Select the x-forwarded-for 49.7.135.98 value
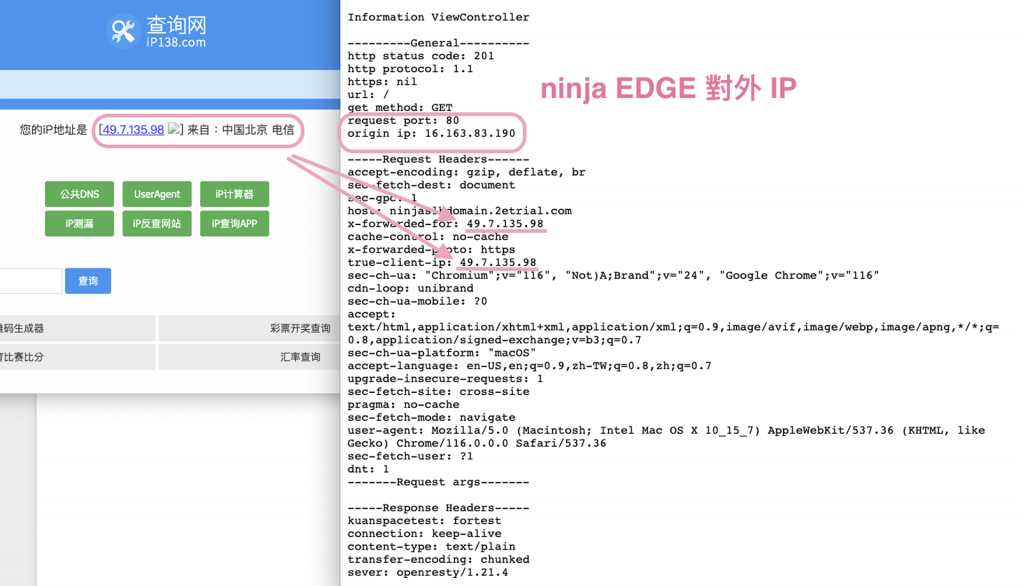The height and width of the screenshot is (586, 1024). point(505,223)
